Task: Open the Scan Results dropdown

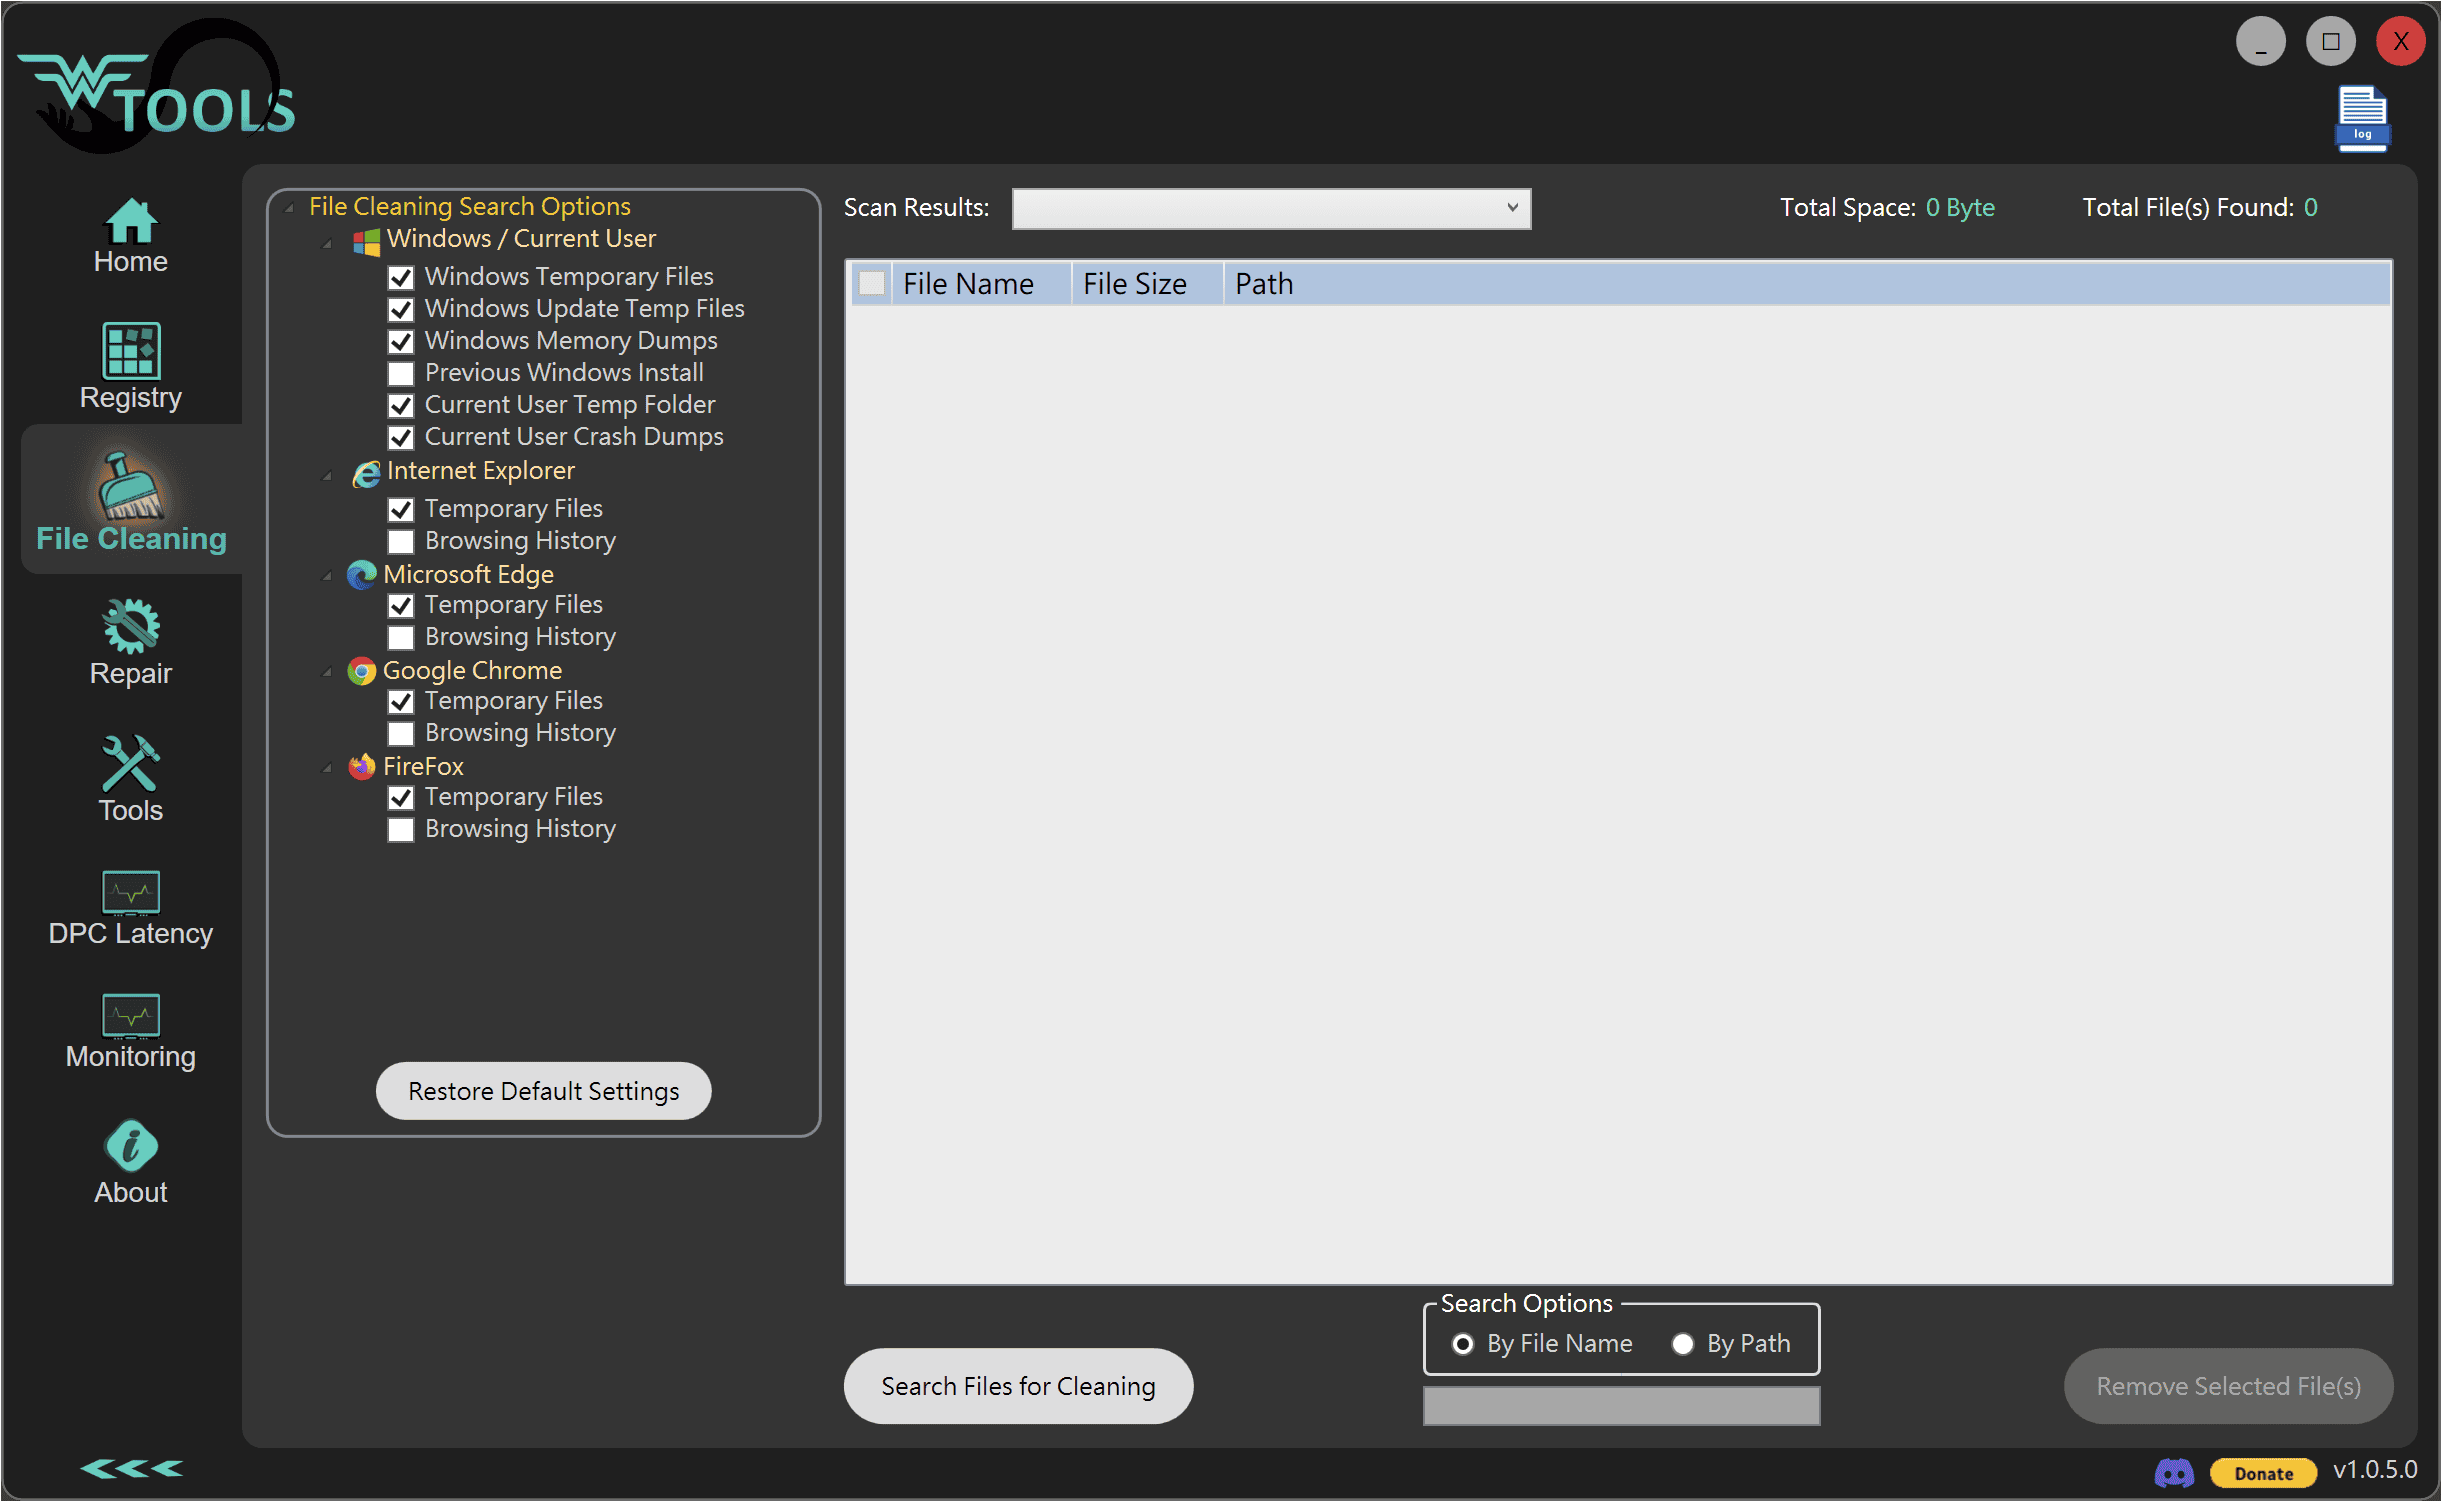Action: pos(1271,208)
